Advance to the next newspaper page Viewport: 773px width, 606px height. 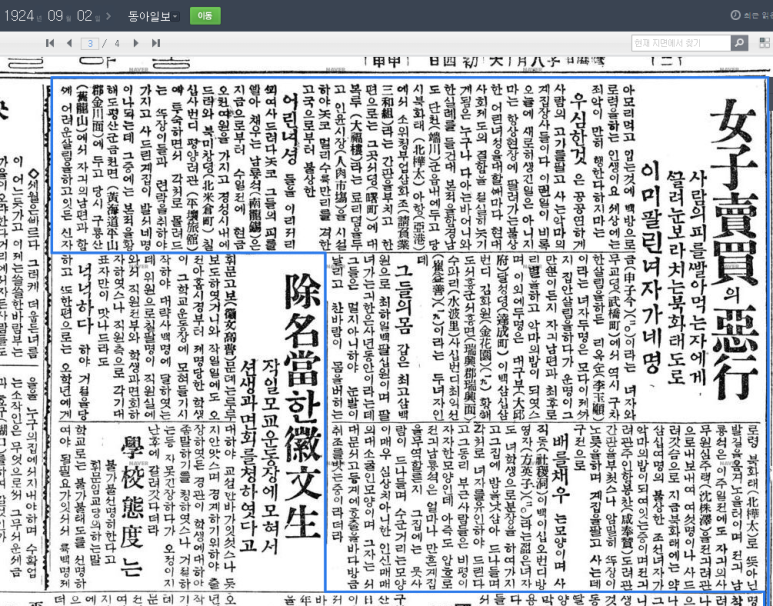click(137, 43)
